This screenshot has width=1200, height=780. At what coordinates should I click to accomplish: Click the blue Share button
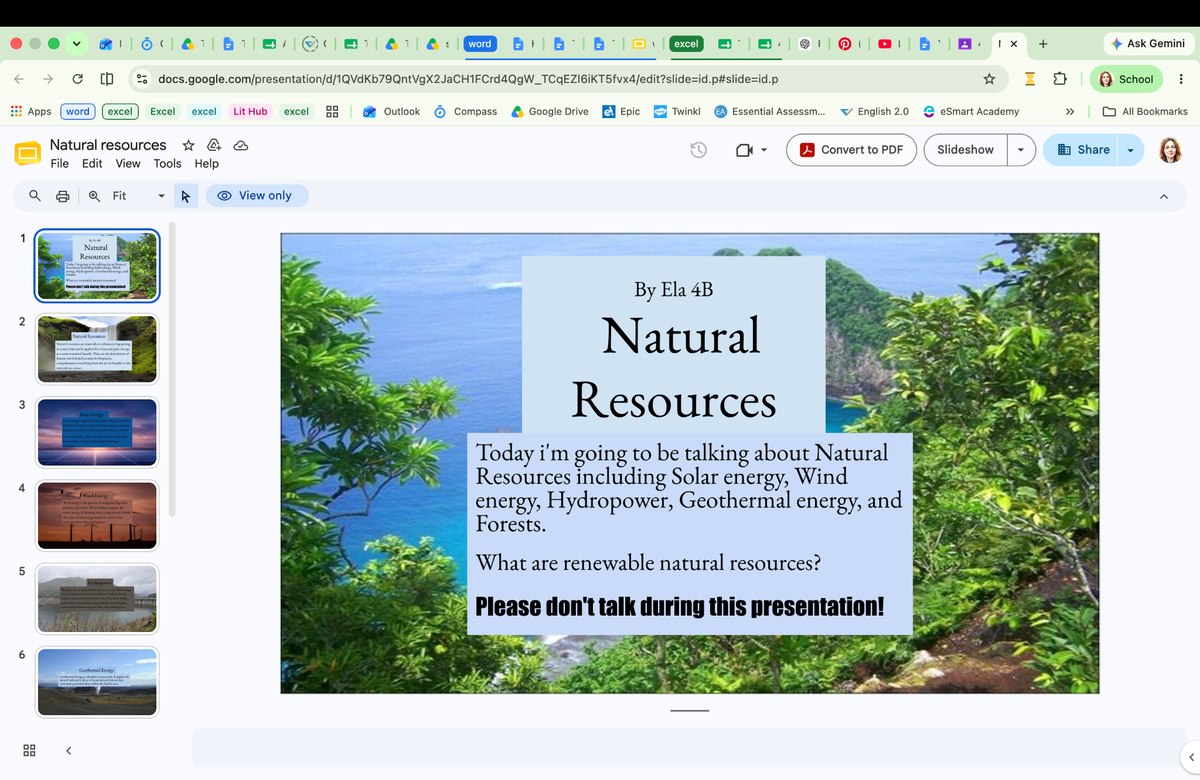click(1082, 150)
